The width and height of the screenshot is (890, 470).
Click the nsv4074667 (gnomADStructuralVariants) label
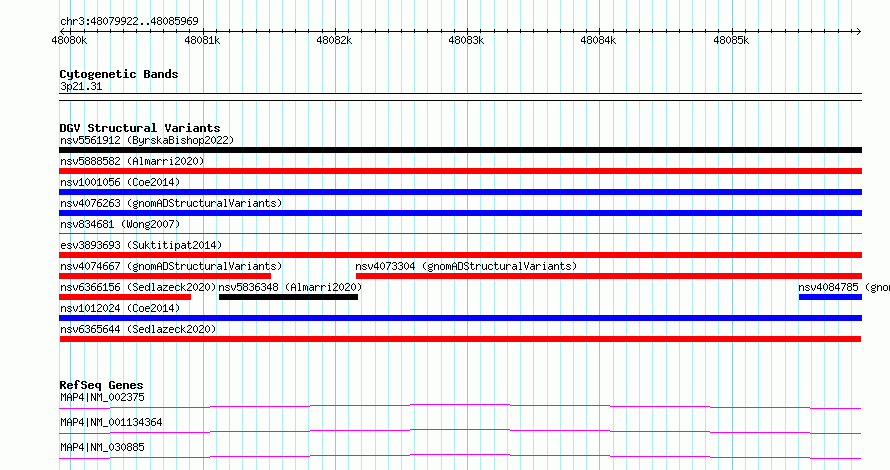coord(171,266)
